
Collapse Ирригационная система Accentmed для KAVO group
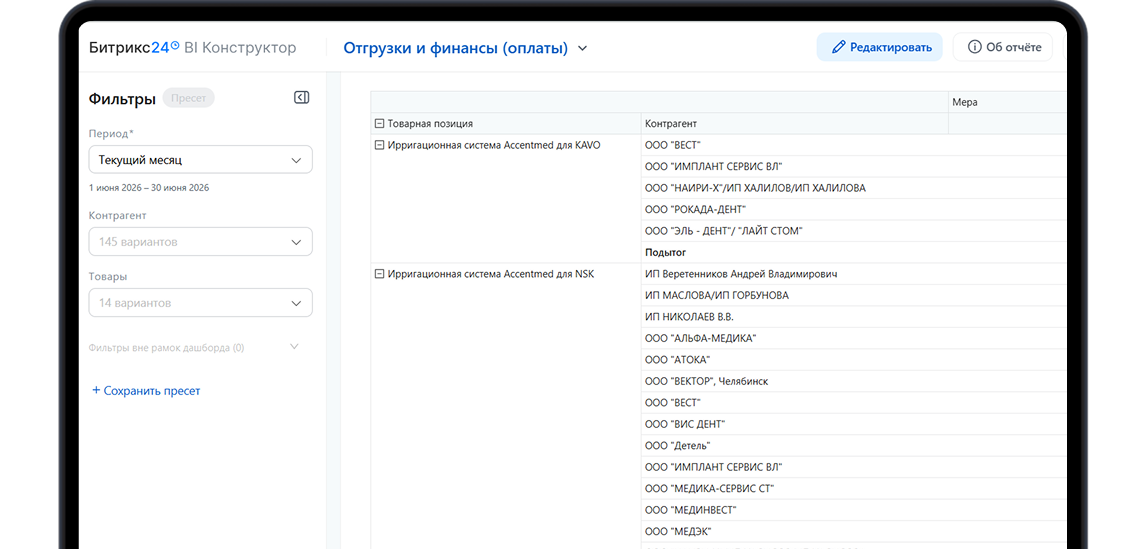[379, 145]
